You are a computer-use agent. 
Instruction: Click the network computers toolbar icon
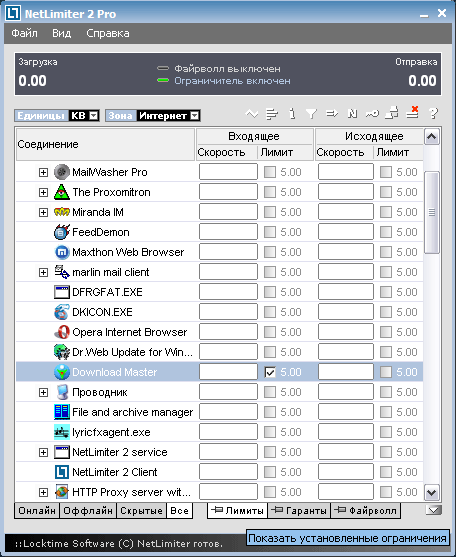(392, 113)
